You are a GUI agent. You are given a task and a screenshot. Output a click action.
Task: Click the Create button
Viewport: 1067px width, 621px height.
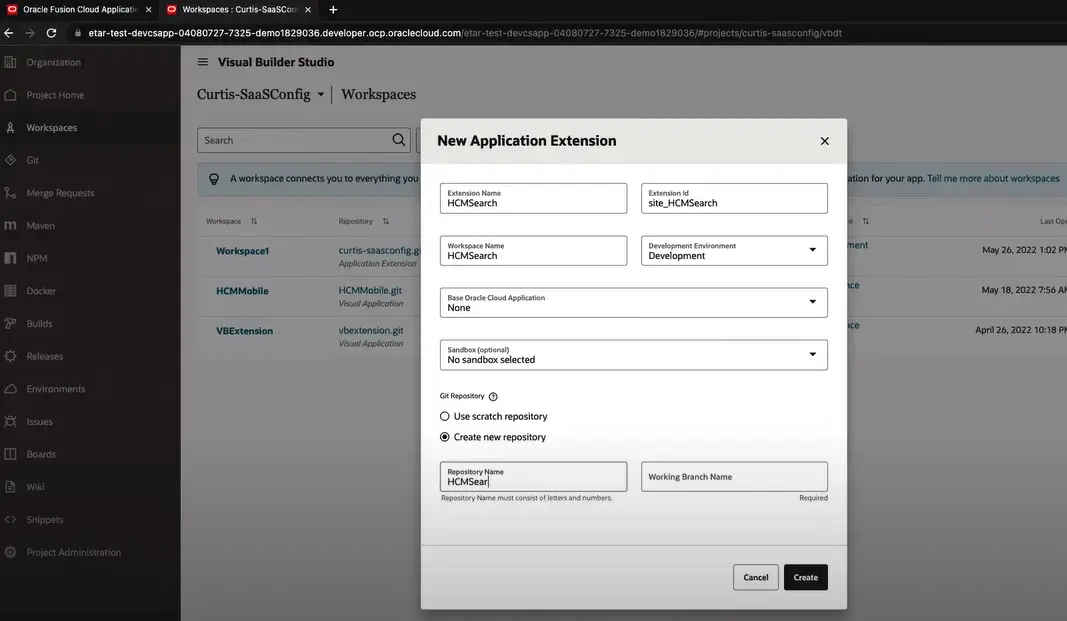806,577
